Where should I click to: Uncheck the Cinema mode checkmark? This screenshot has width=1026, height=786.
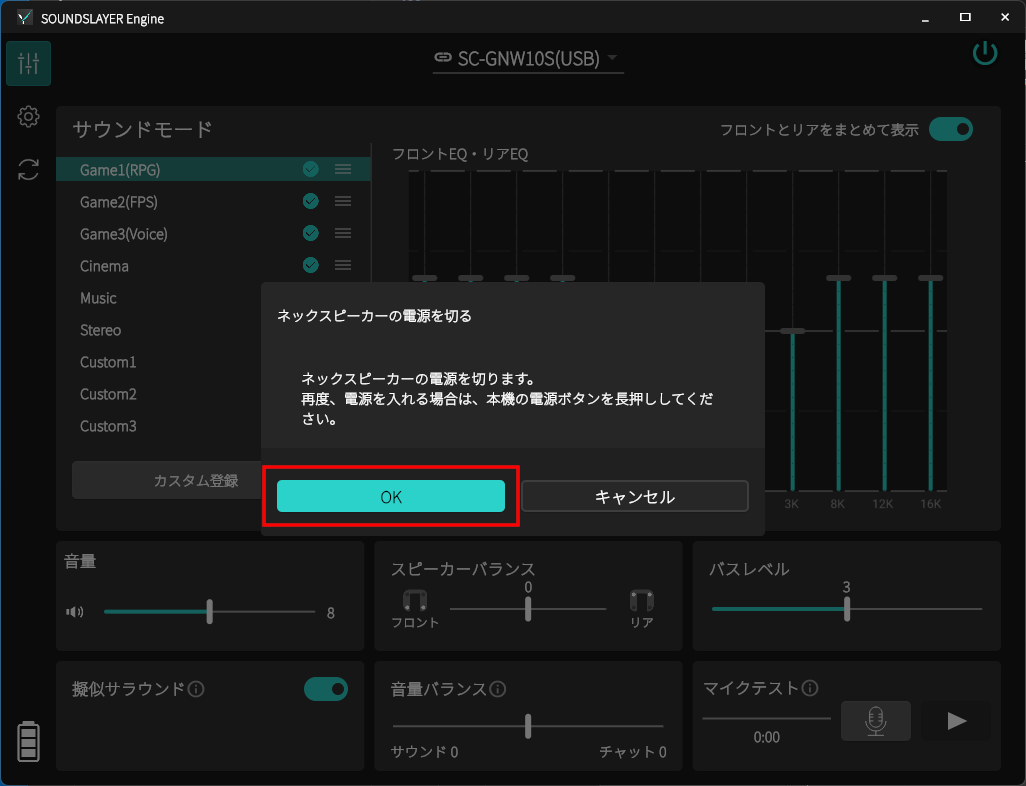pyautogui.click(x=310, y=266)
